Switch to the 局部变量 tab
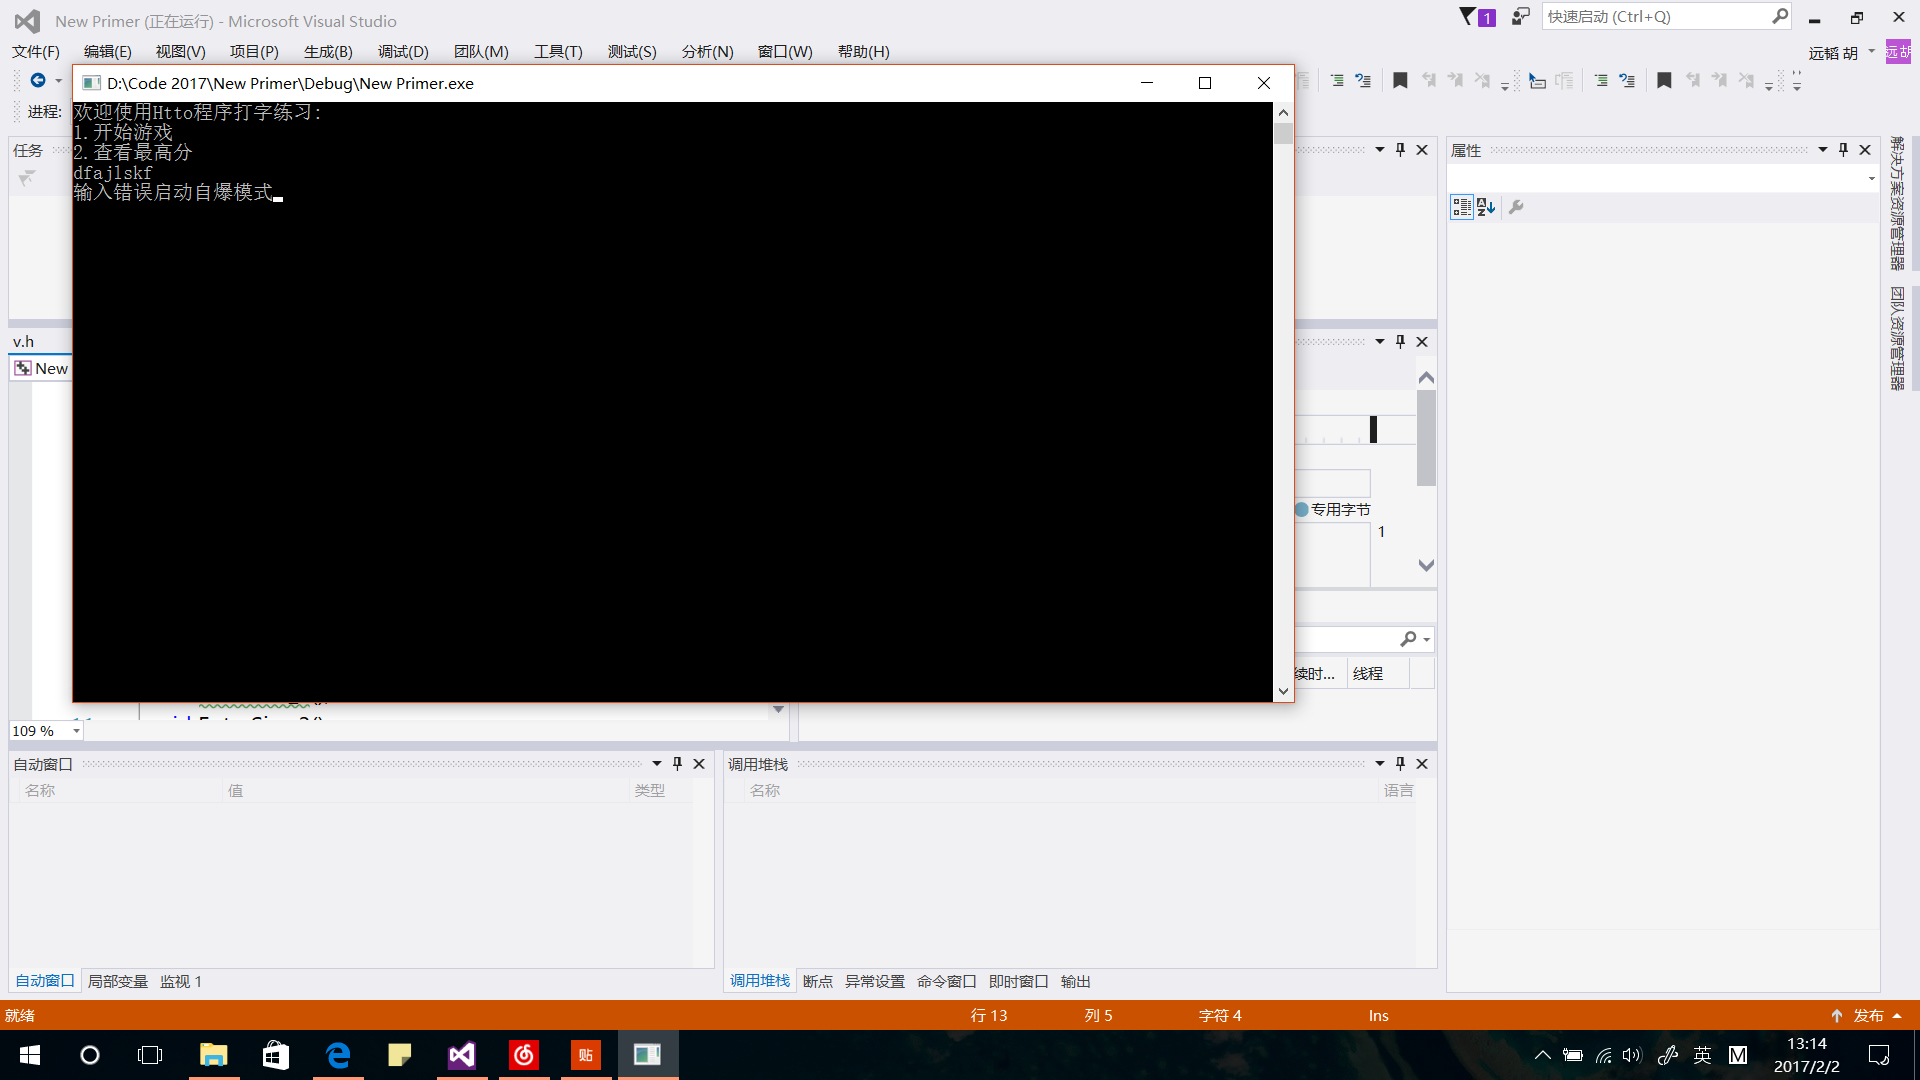 [117, 981]
